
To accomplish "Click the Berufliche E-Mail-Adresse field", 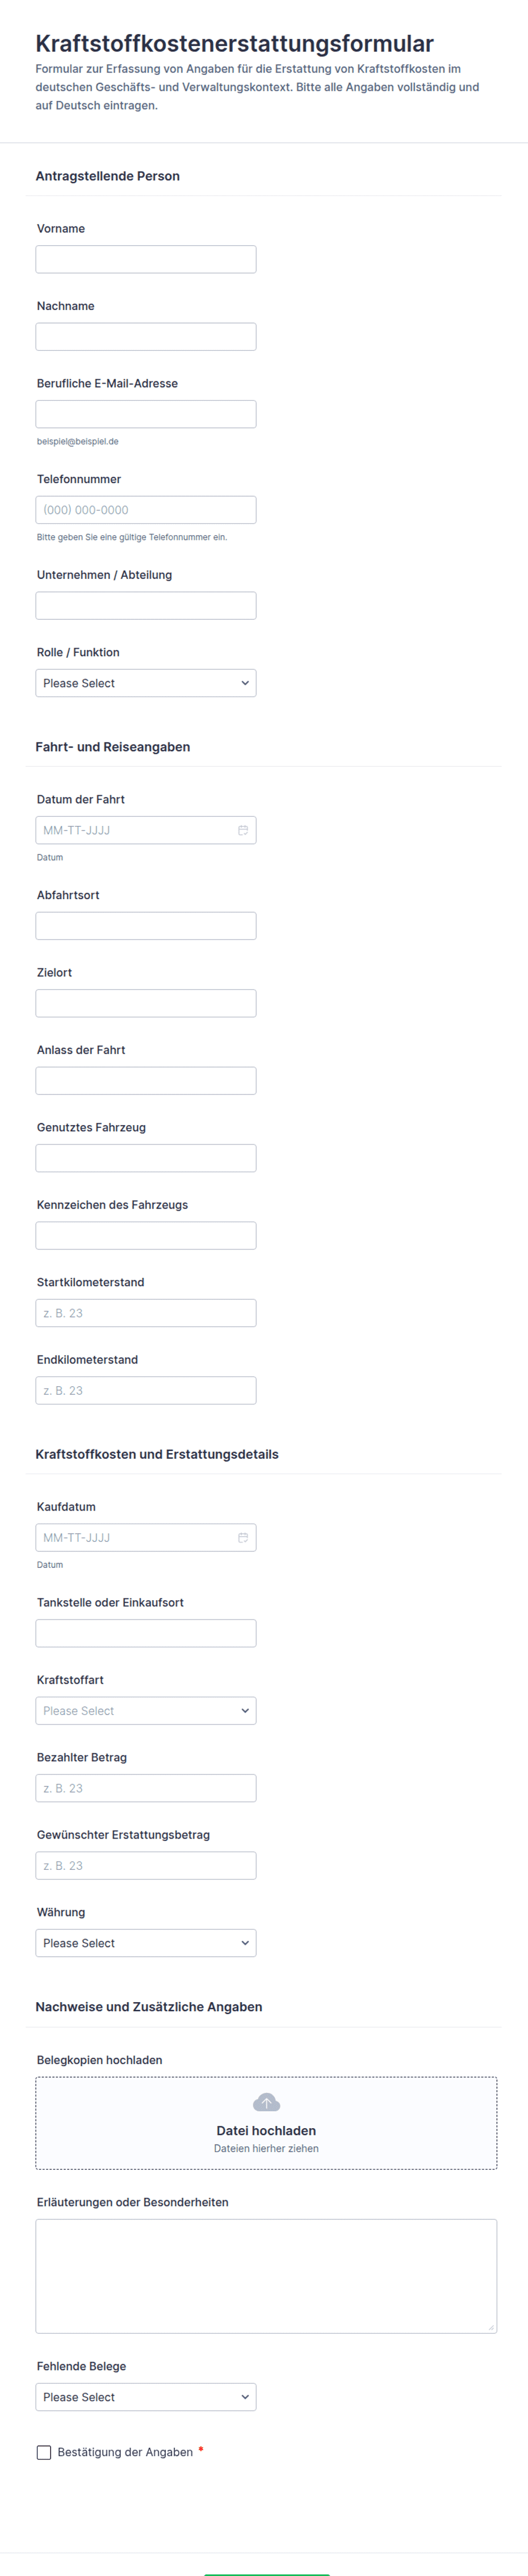I will (146, 414).
